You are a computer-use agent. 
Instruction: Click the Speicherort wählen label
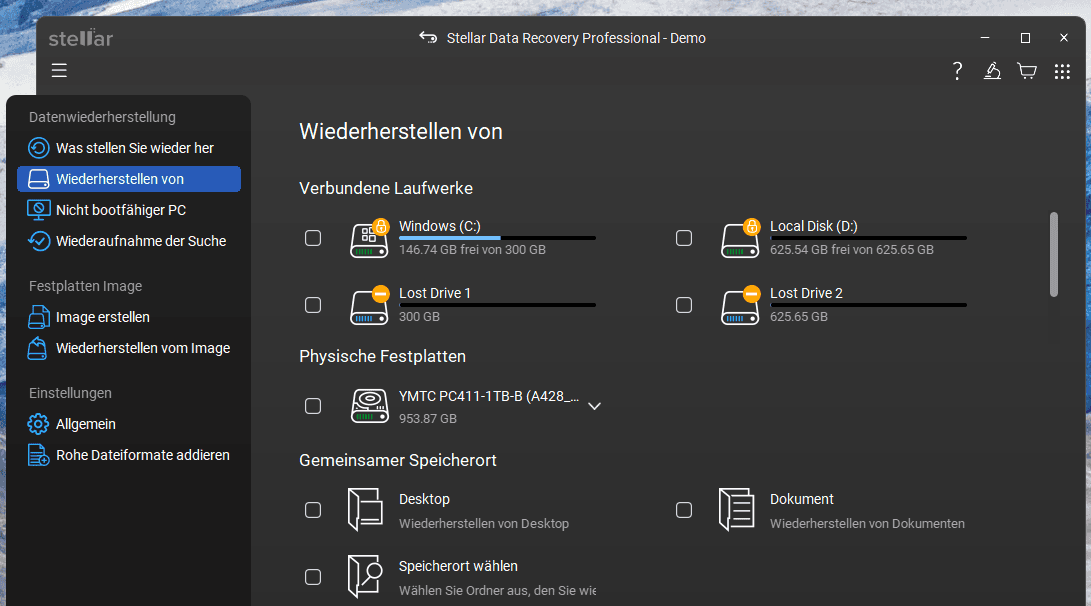pyautogui.click(x=458, y=566)
